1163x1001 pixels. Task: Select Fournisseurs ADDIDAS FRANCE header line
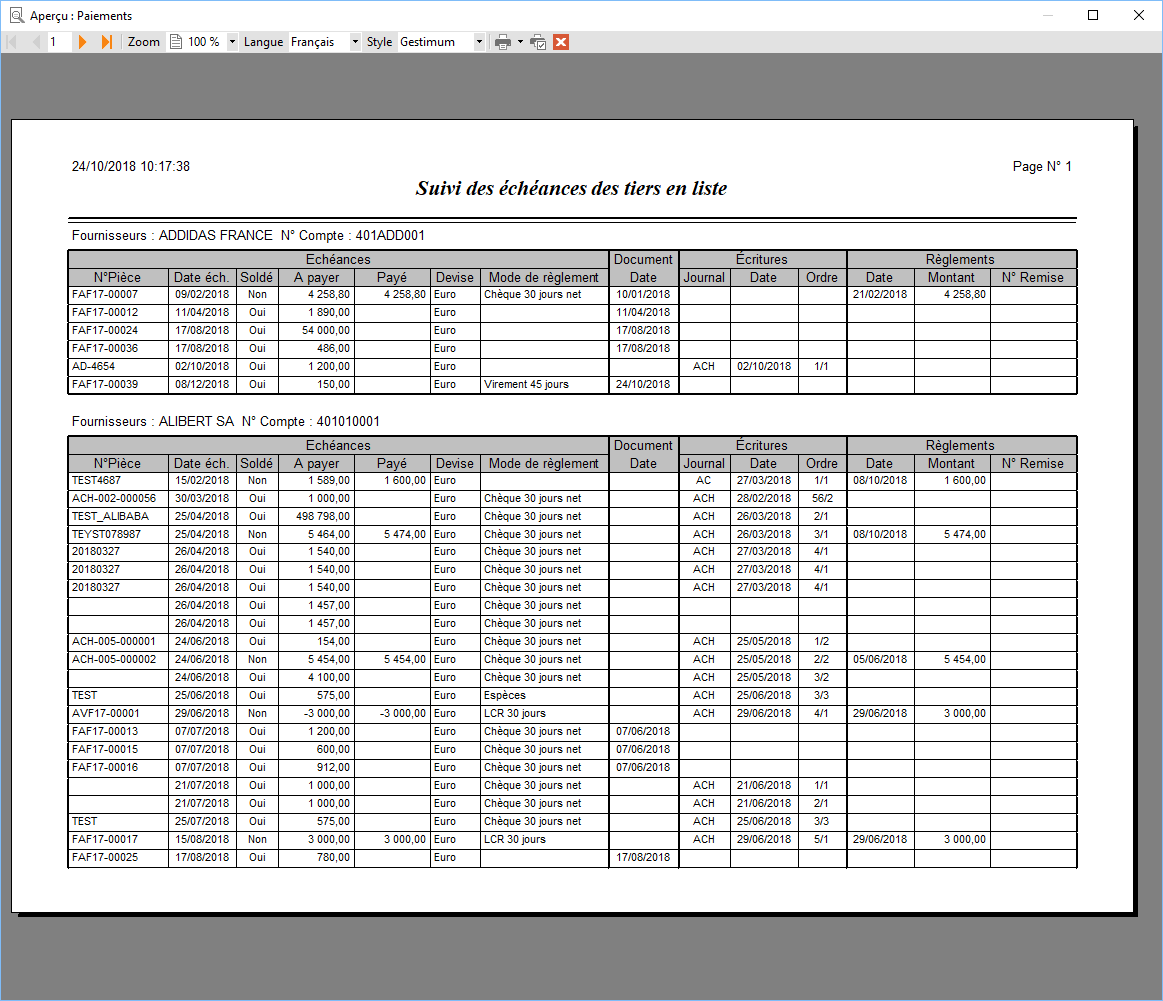(x=248, y=235)
